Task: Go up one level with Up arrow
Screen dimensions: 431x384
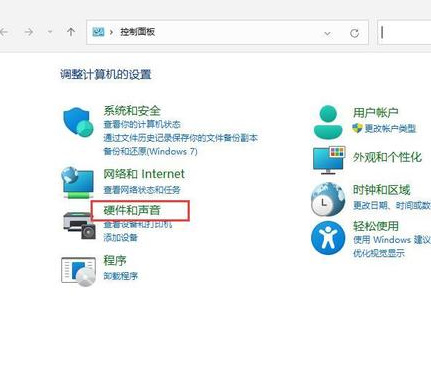Action: click(x=71, y=32)
